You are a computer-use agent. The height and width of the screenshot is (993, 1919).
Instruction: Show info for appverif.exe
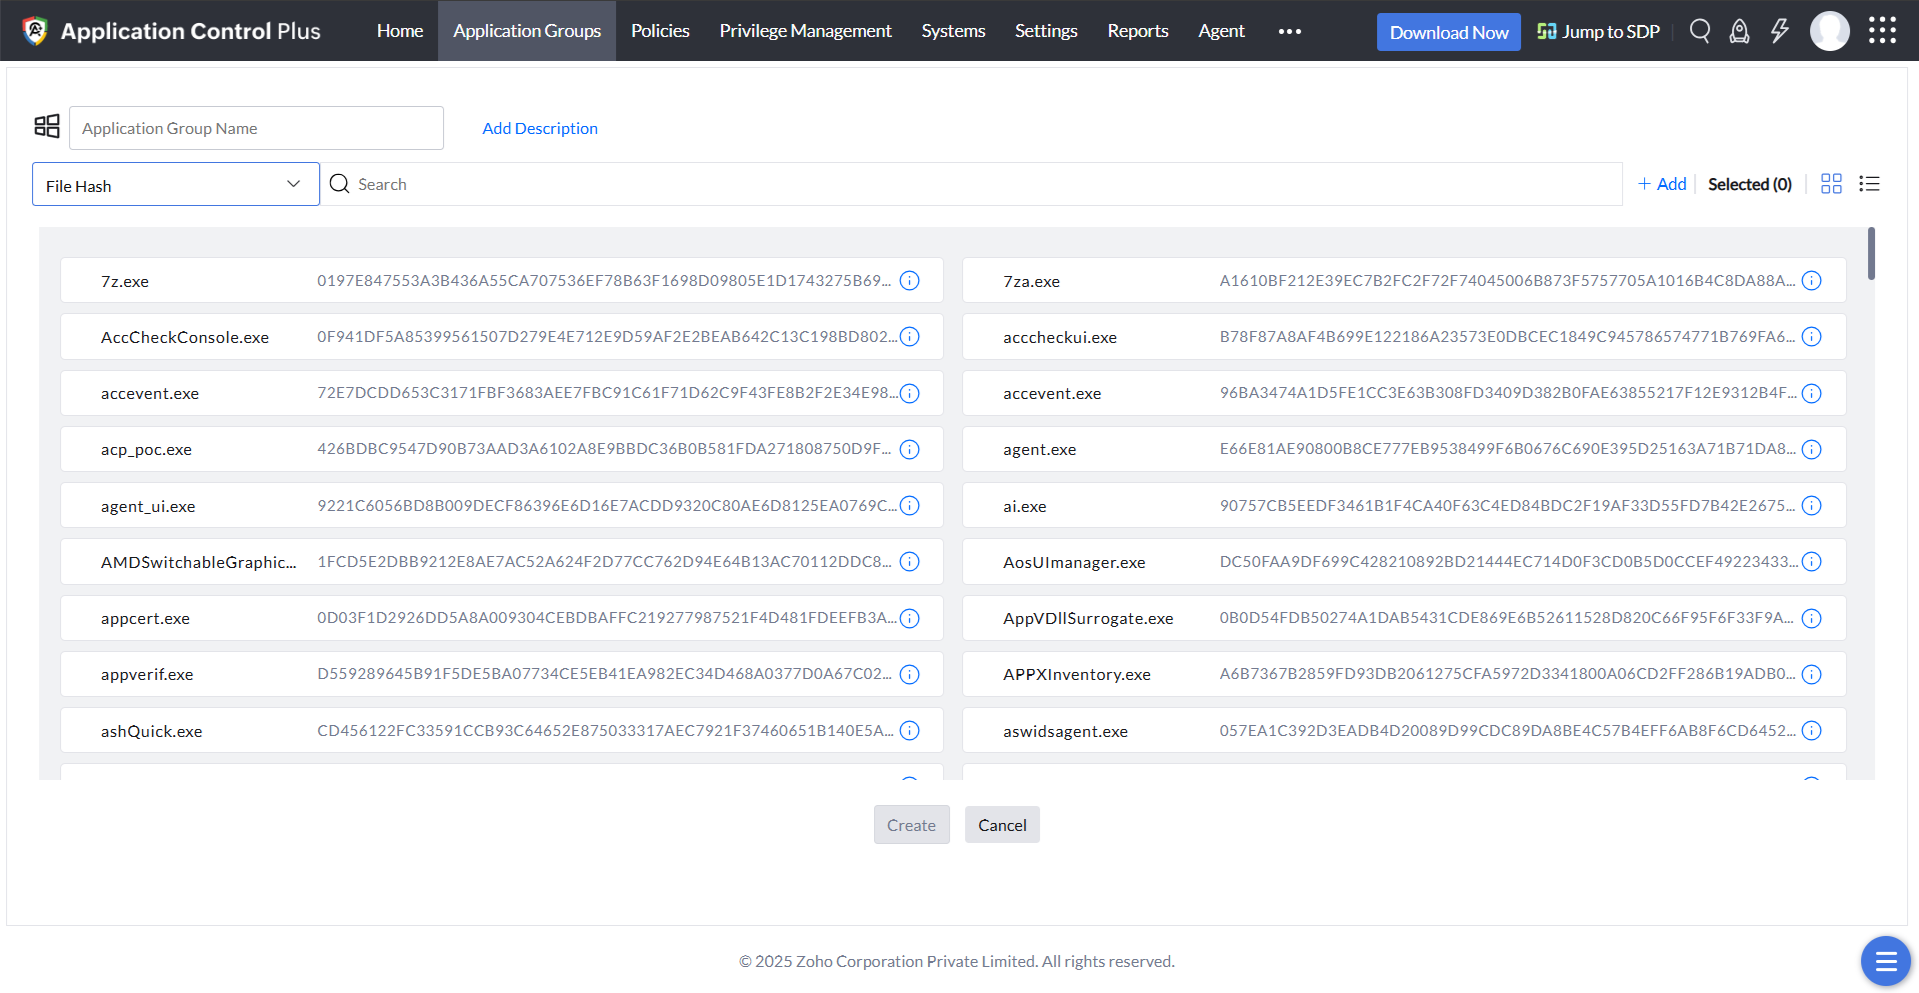(910, 674)
